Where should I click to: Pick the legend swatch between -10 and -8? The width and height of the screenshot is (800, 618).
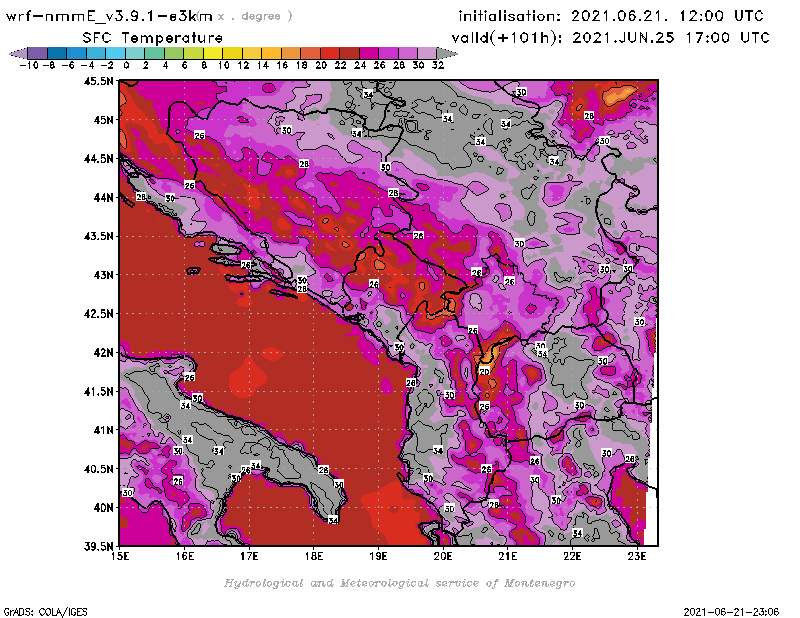point(37,53)
